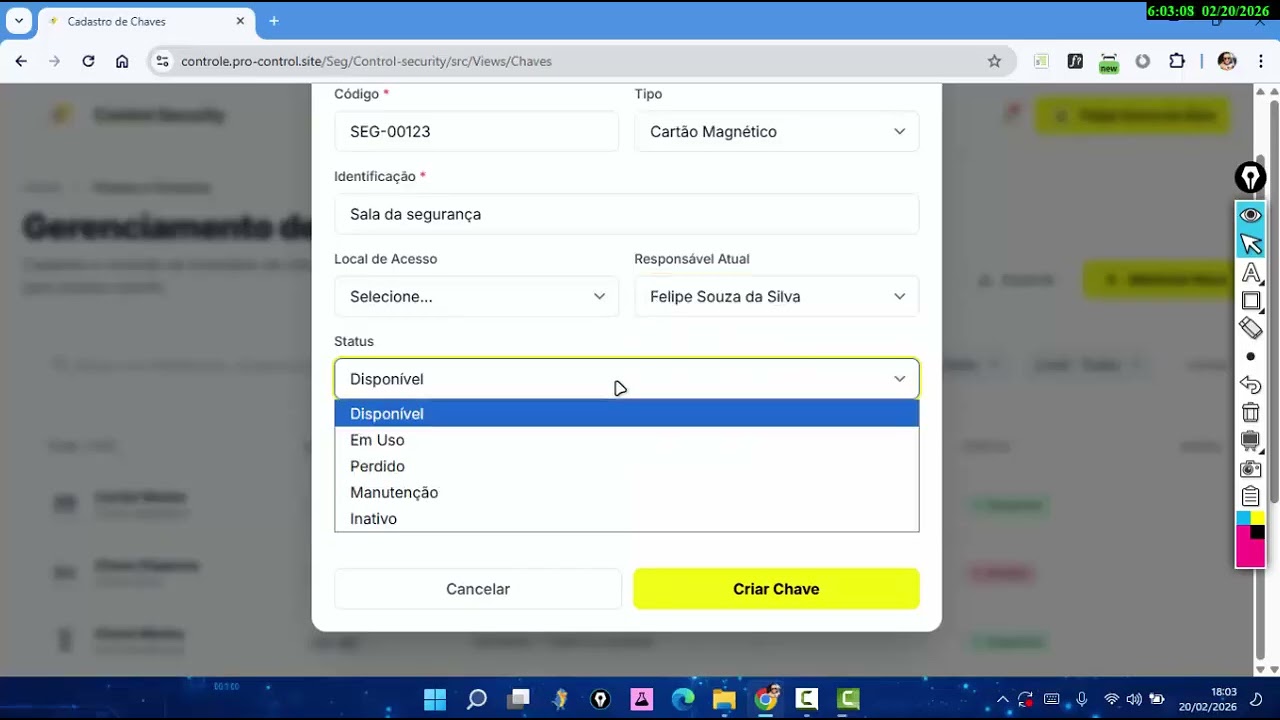
Task: Open Windows Start menu on taskbar
Action: tap(435, 699)
